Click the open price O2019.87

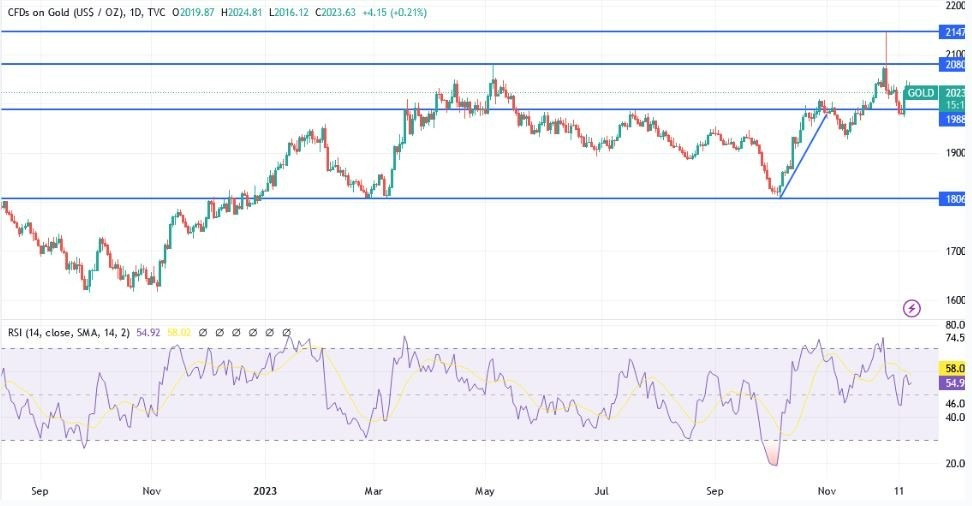click(x=193, y=12)
